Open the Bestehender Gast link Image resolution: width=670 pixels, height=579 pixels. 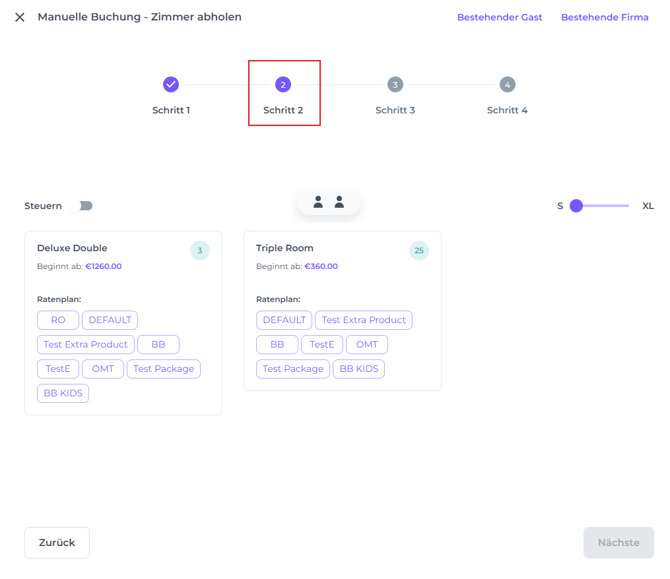[499, 17]
